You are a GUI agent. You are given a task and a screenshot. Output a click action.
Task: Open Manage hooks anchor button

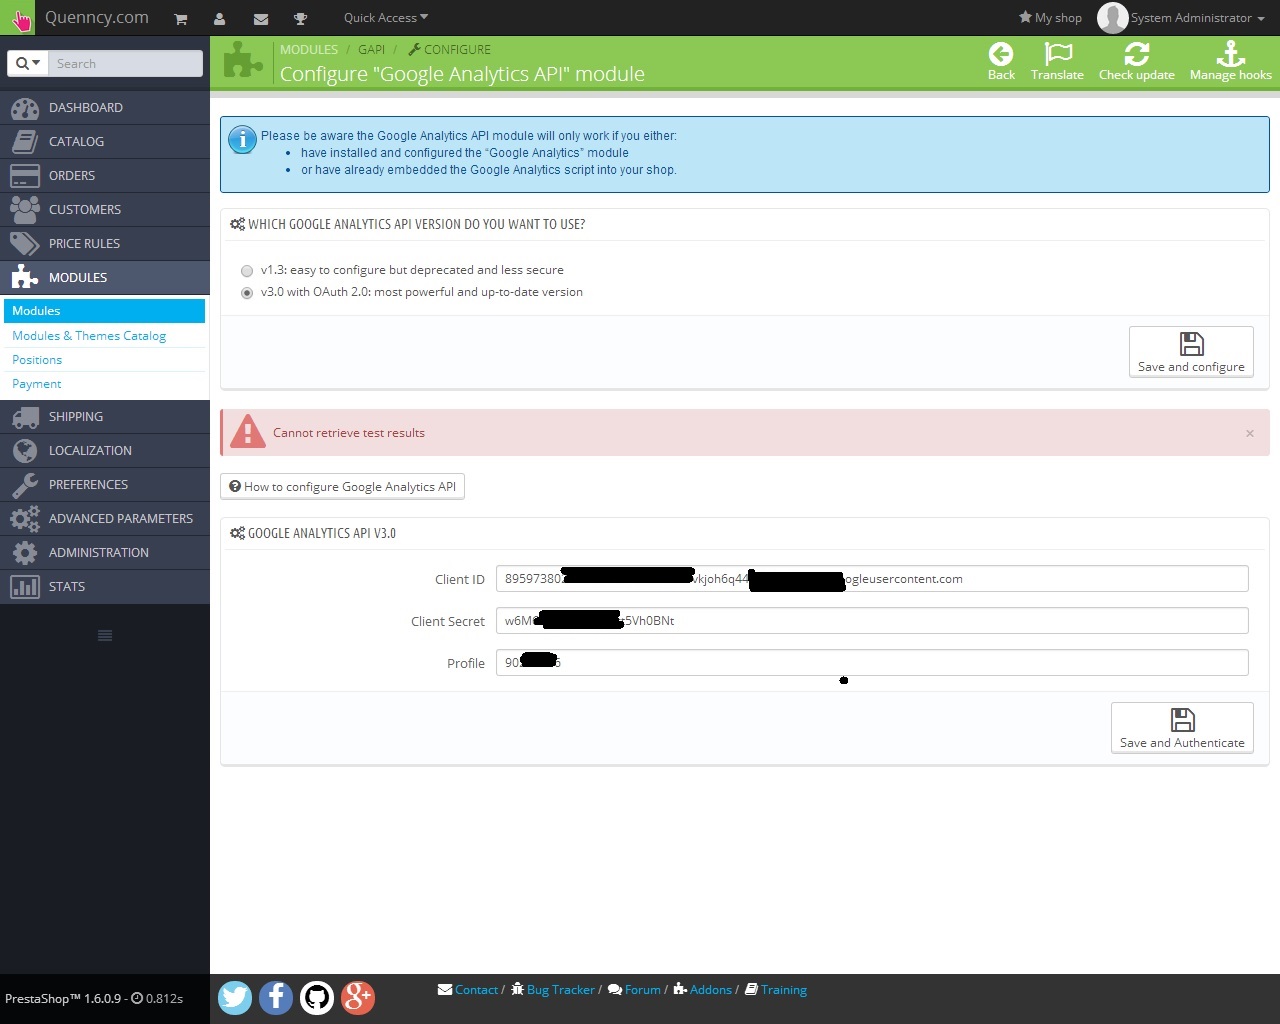1230,61
